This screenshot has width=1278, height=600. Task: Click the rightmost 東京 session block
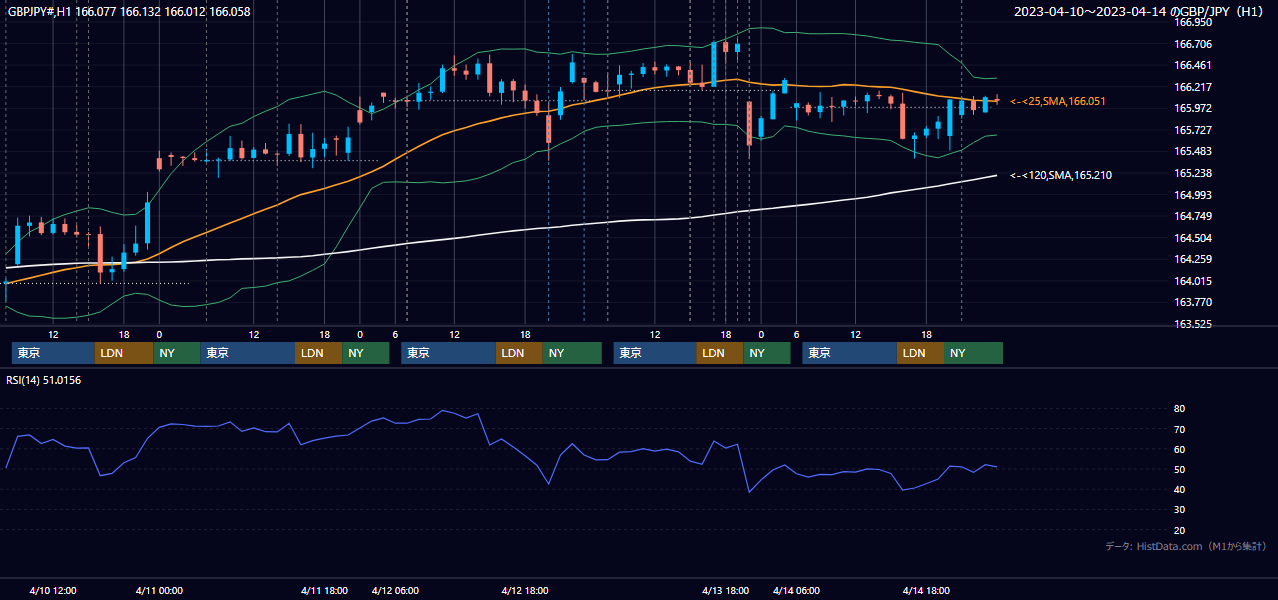point(849,353)
